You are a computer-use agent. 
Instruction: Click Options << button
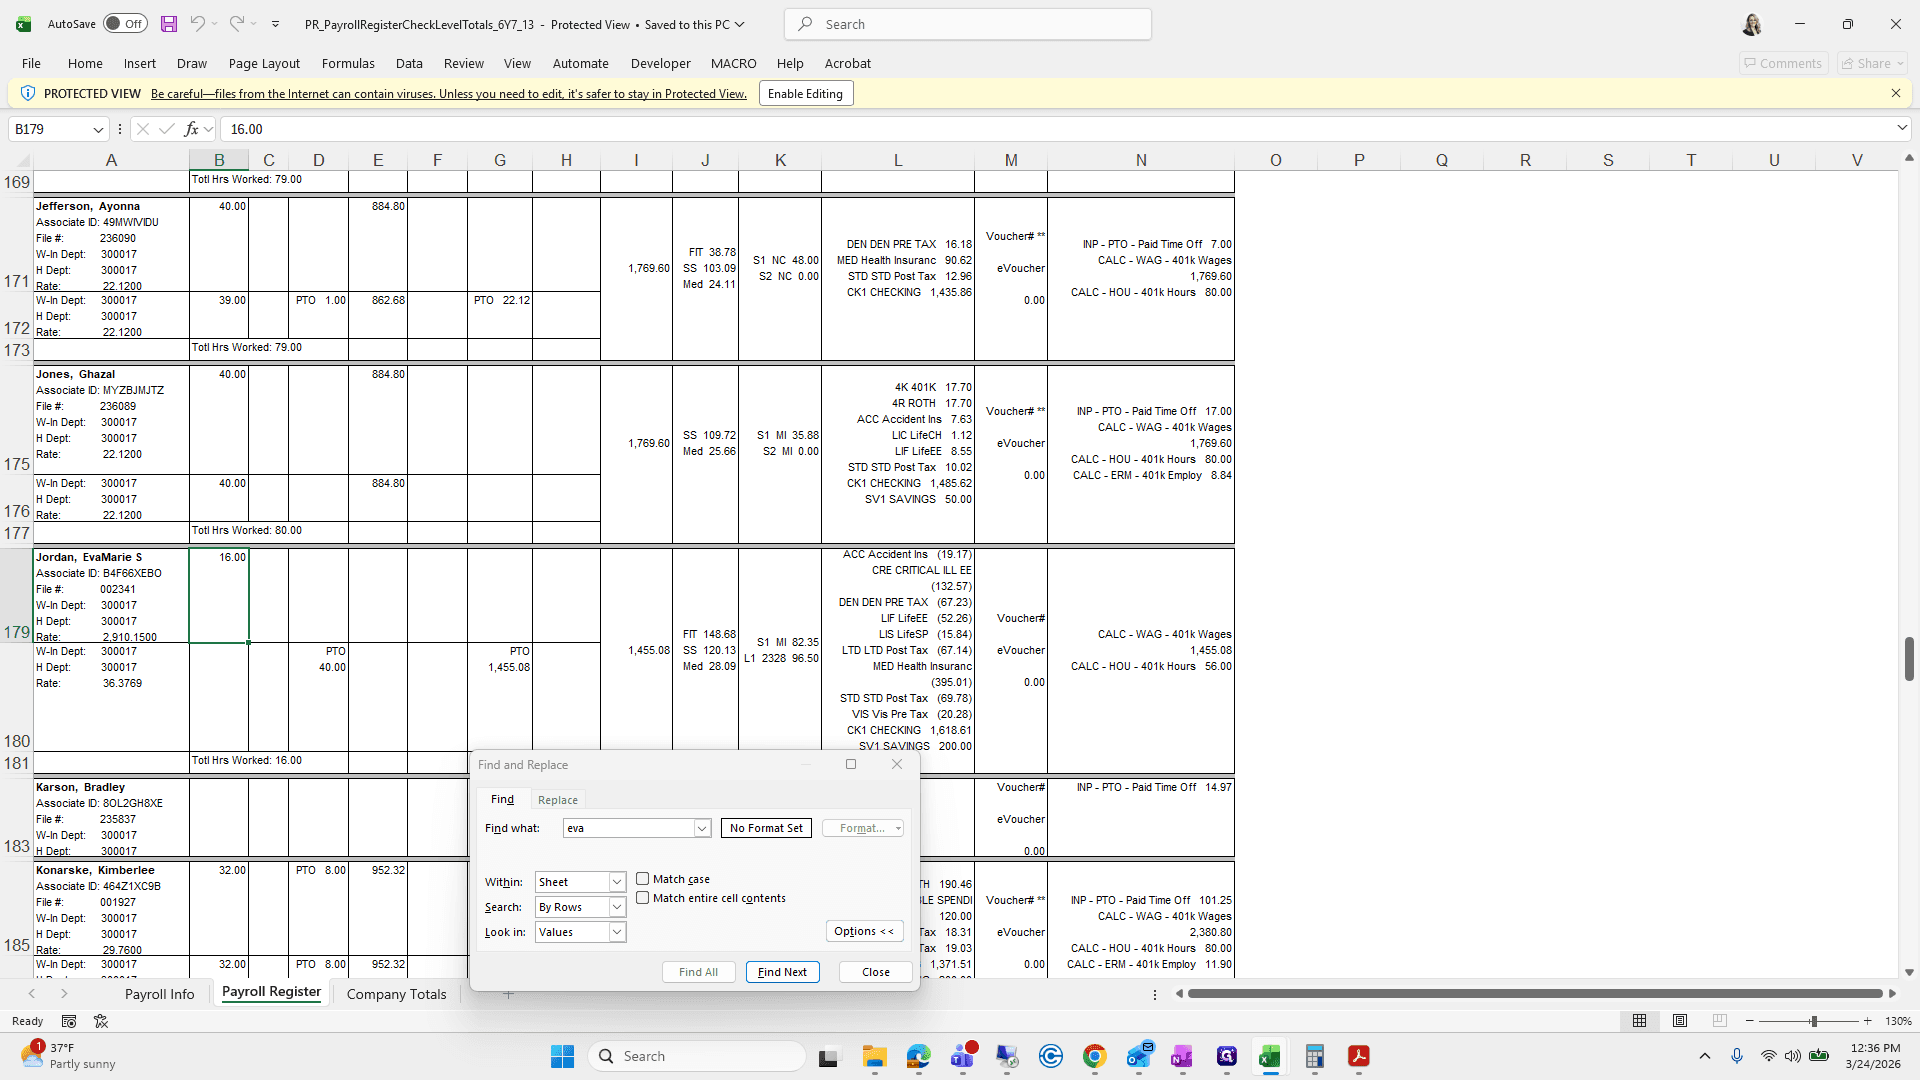(865, 931)
